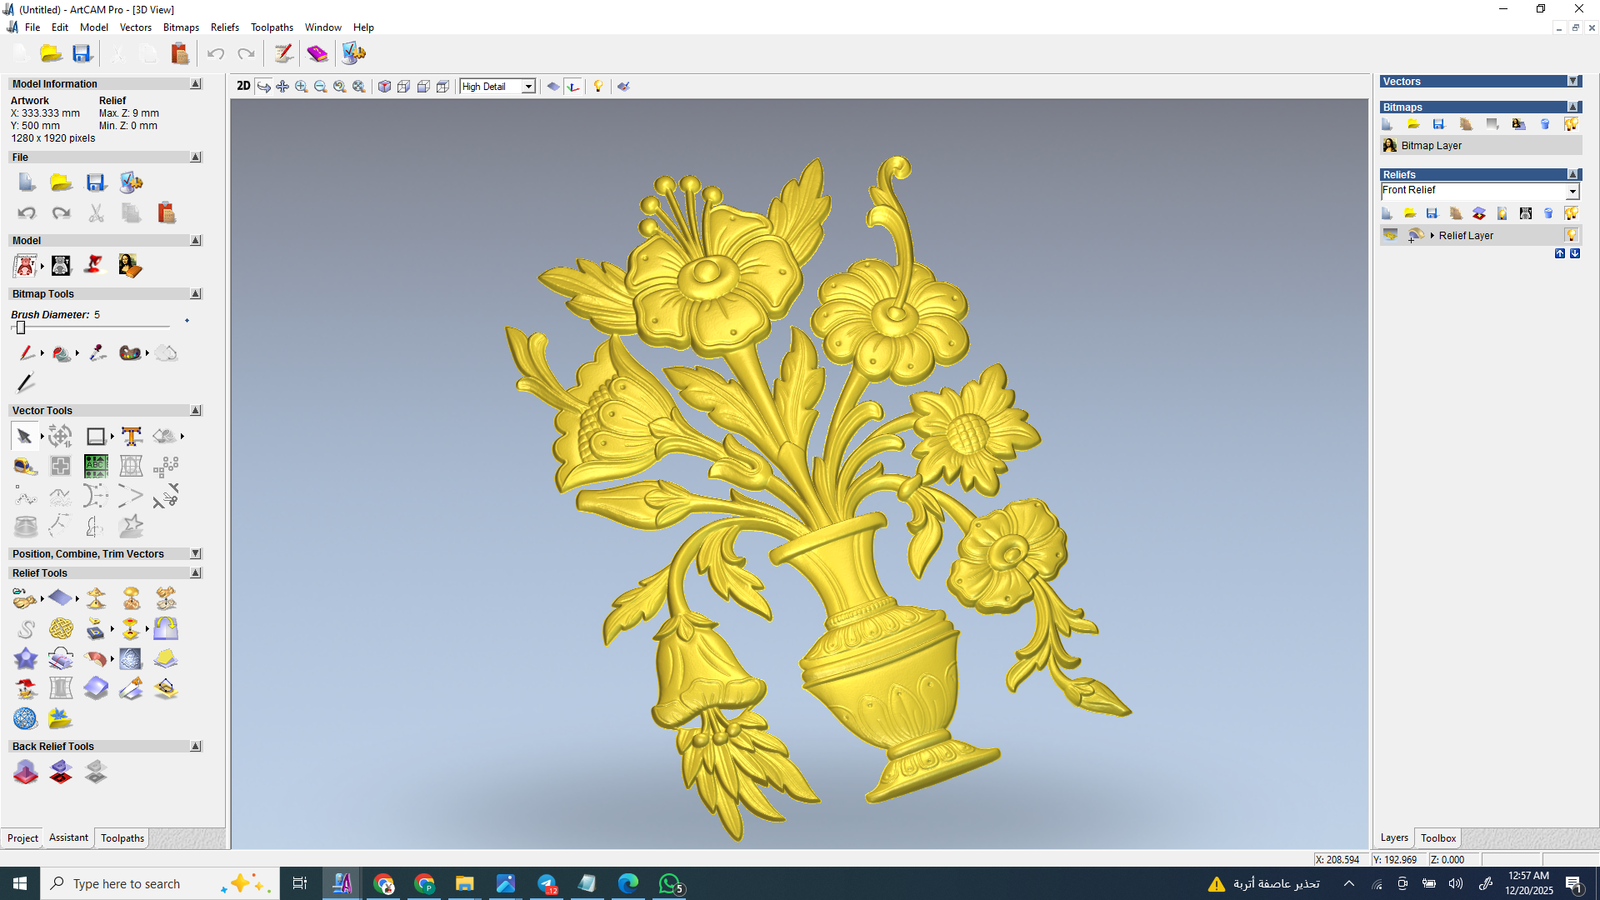Select the vector selection arrow tool
The height and width of the screenshot is (900, 1600).
pyautogui.click(x=24, y=436)
